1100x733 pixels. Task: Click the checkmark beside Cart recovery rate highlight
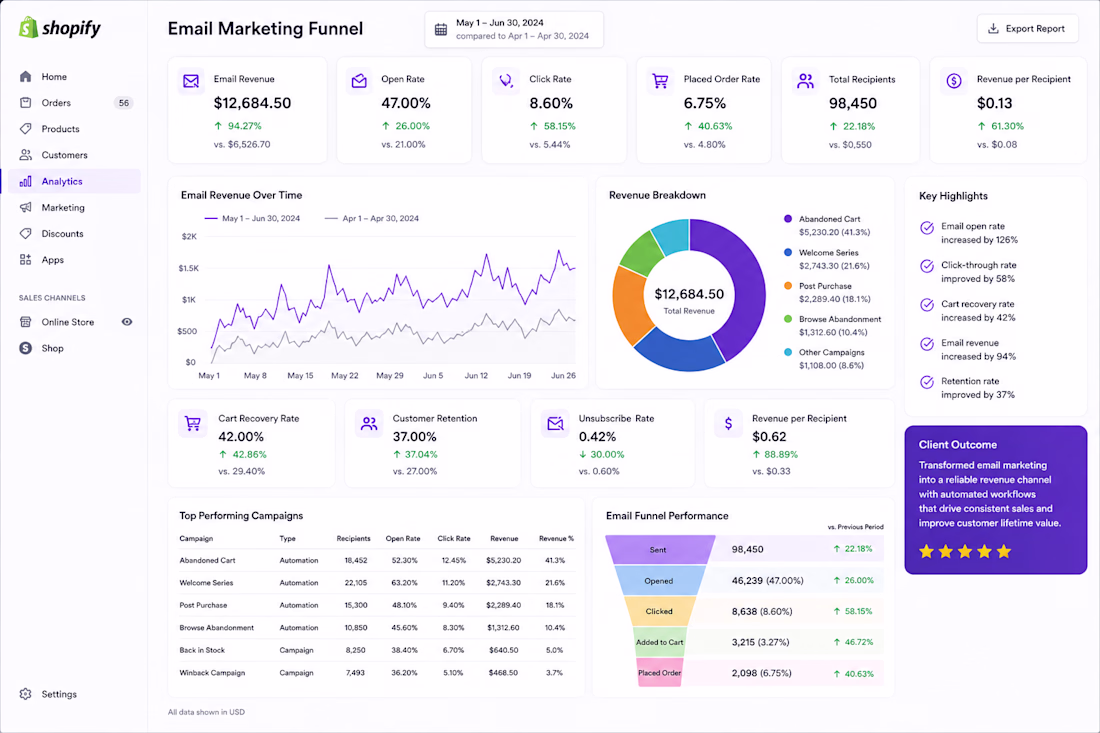pos(927,305)
